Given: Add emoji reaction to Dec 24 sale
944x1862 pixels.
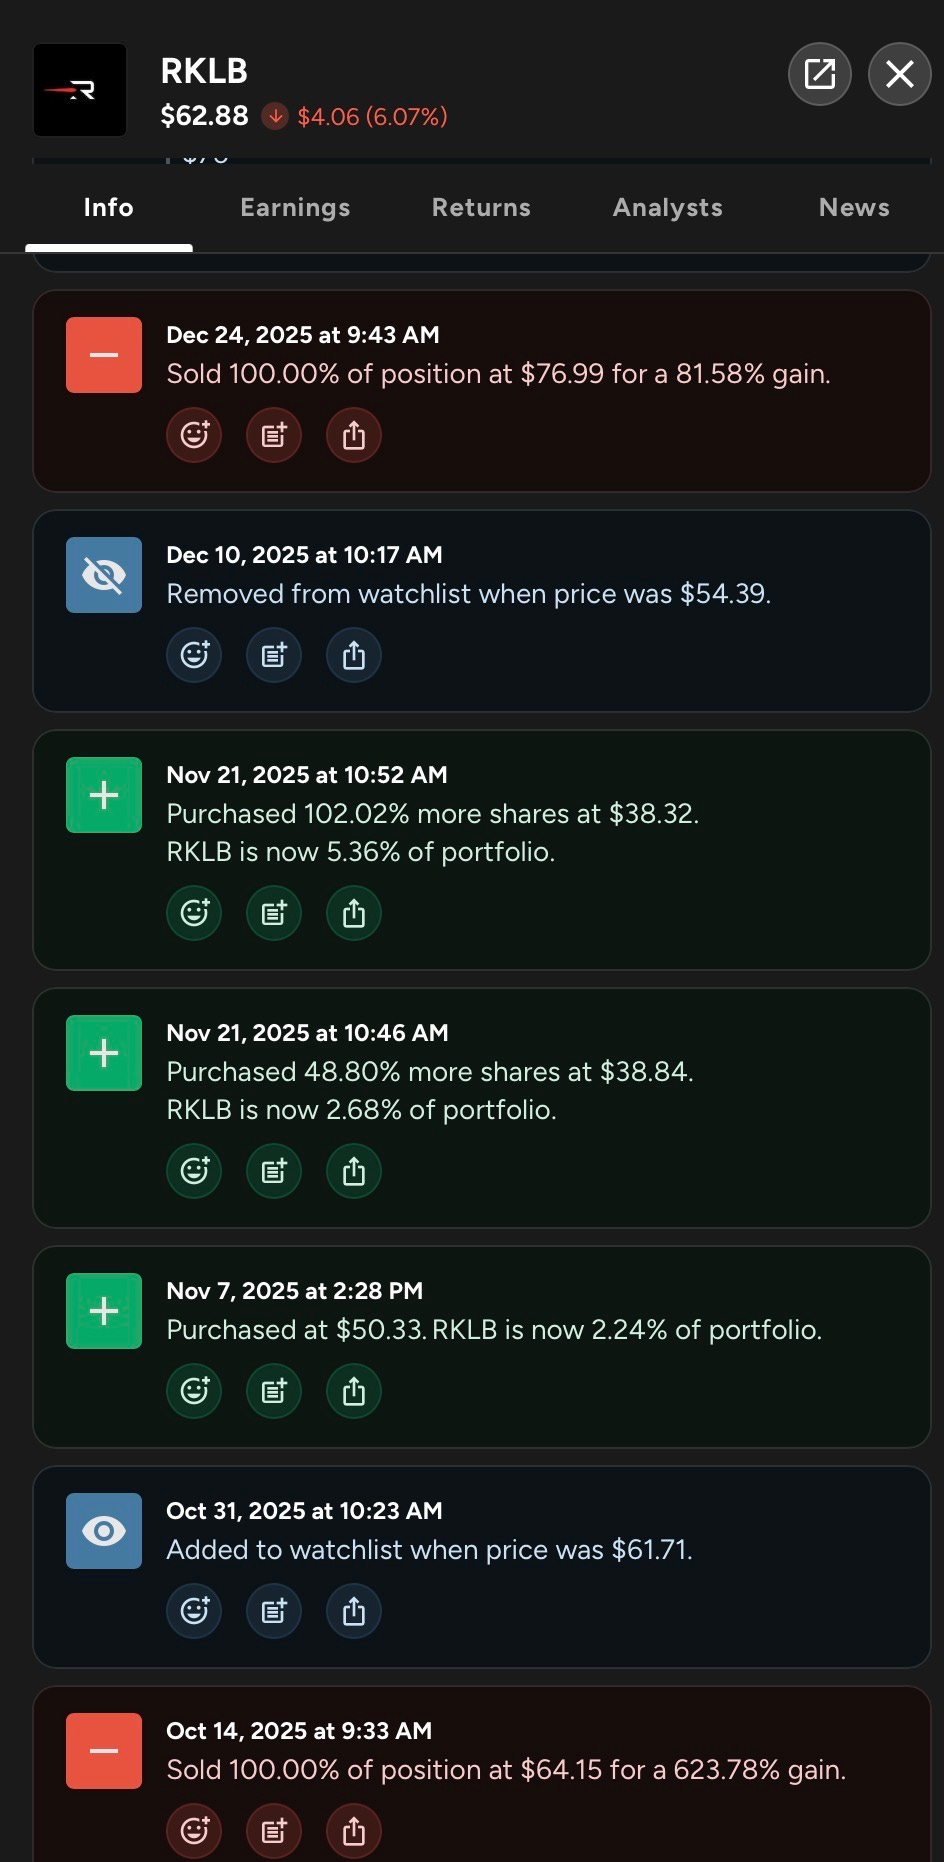Looking at the screenshot, I should click(194, 435).
